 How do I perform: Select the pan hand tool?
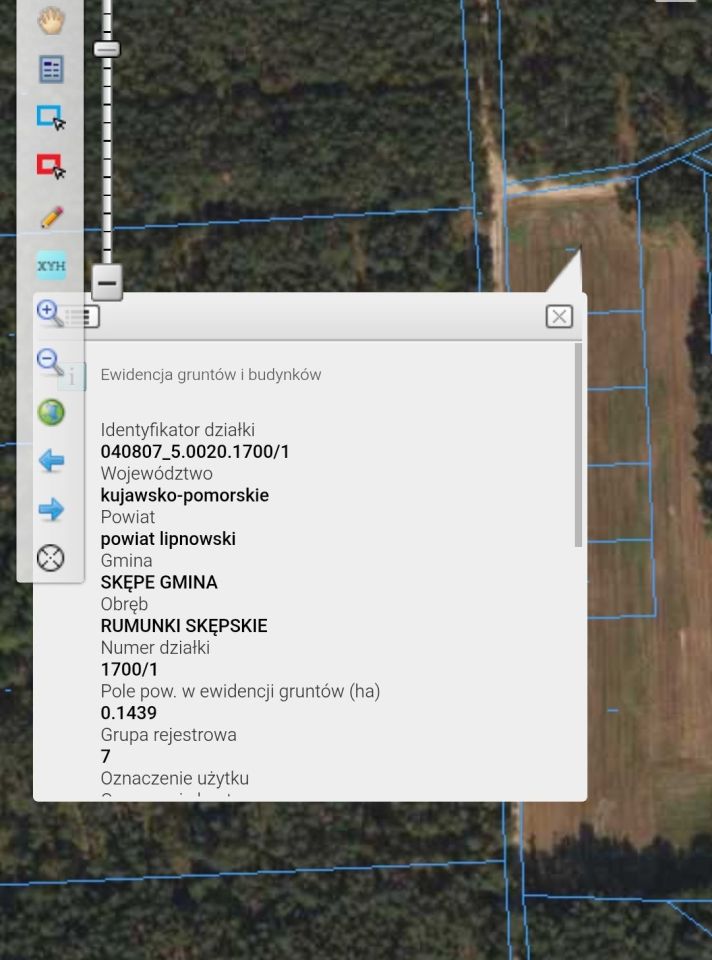coord(51,21)
